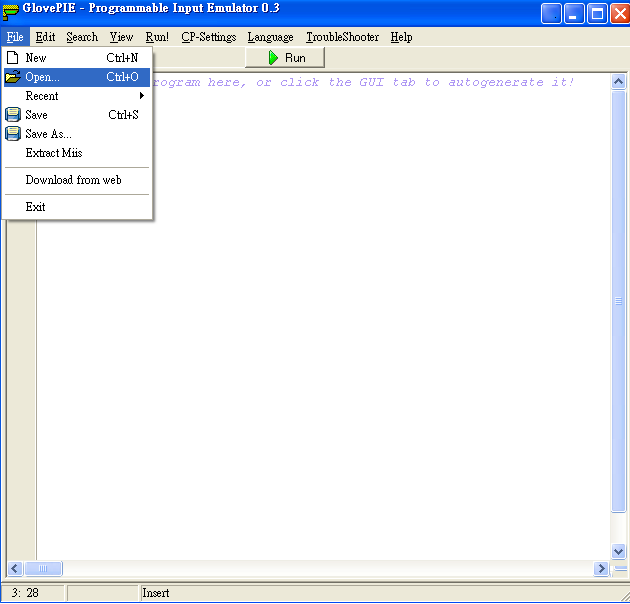Click the window resize grip corner
The image size is (630, 604).
click(624, 596)
